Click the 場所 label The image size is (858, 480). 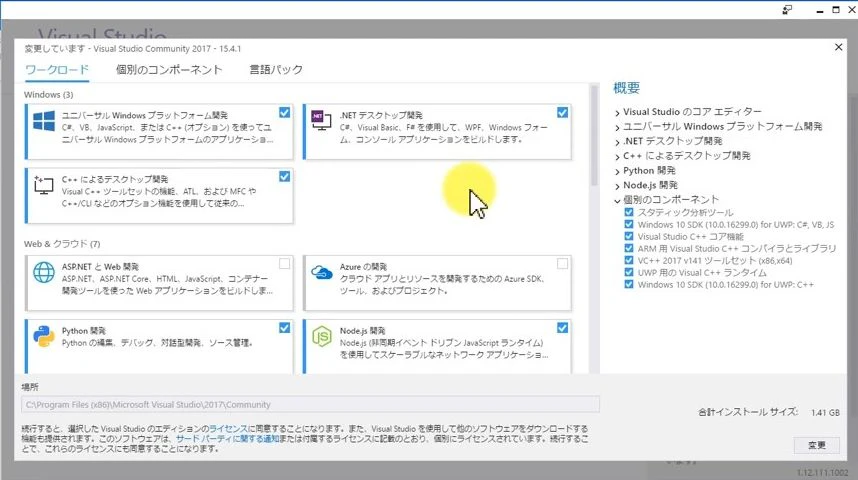(30, 387)
